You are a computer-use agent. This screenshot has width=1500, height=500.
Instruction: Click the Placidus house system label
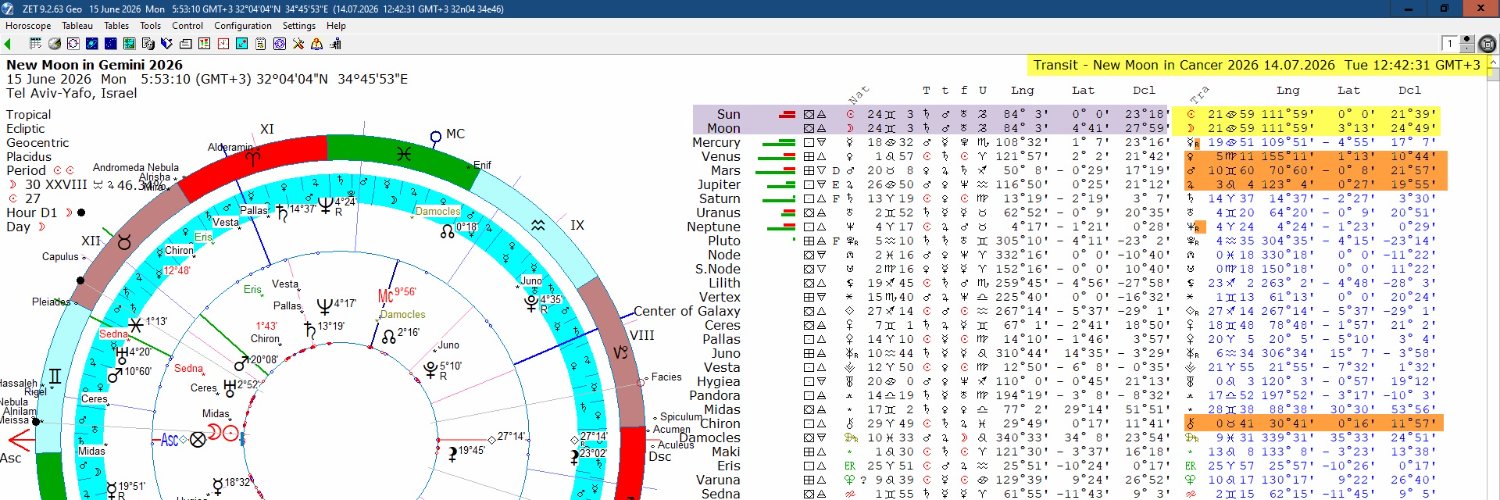pyautogui.click(x=31, y=157)
